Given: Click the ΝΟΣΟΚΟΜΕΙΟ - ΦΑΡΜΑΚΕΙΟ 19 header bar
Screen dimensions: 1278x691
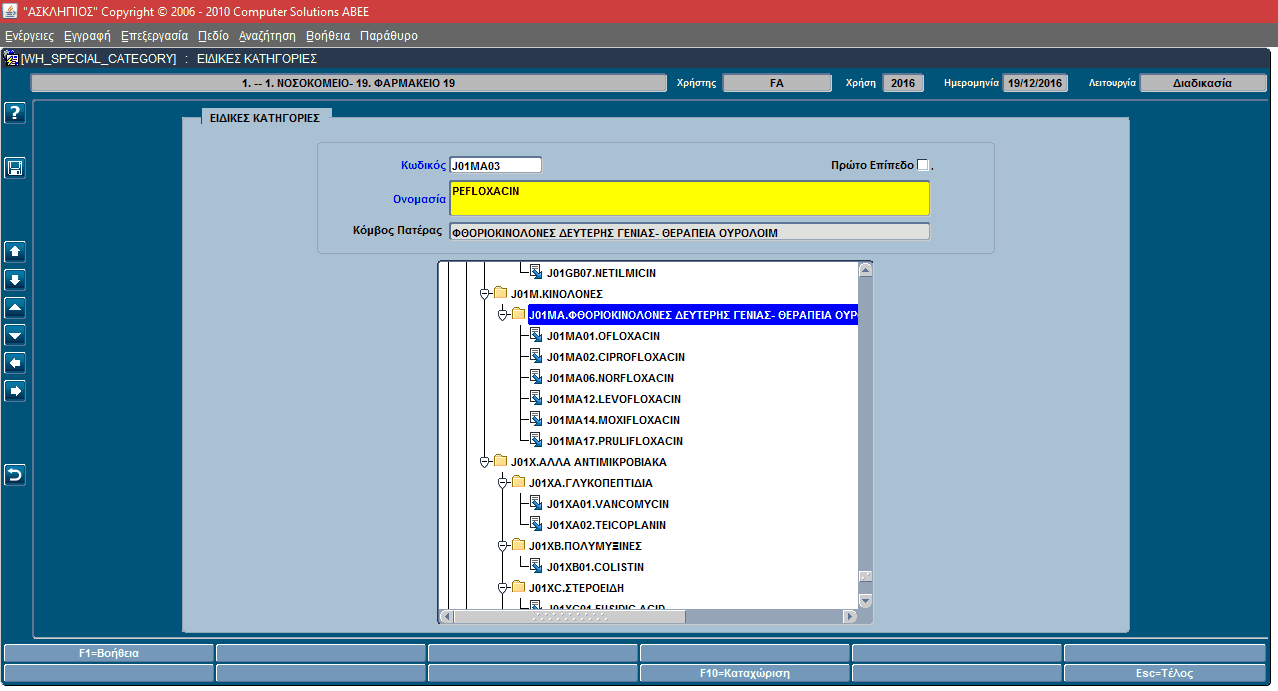Looking at the screenshot, I should [349, 83].
